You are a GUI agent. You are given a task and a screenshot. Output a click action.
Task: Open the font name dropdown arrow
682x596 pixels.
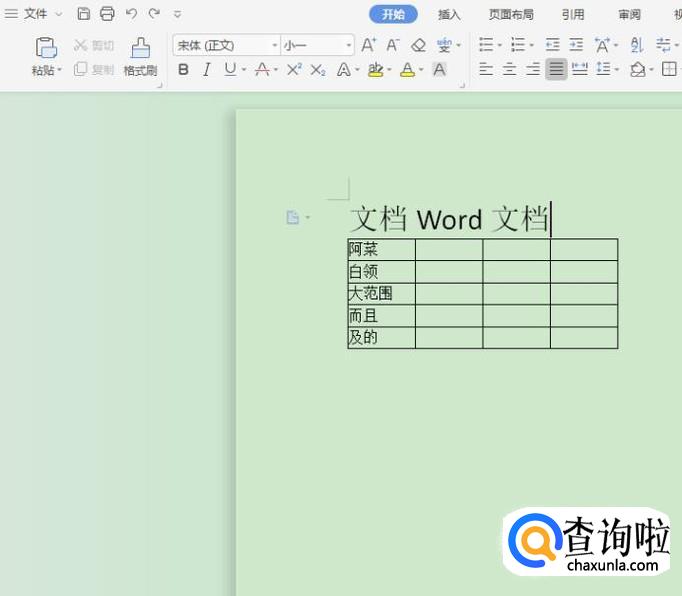pyautogui.click(x=275, y=45)
